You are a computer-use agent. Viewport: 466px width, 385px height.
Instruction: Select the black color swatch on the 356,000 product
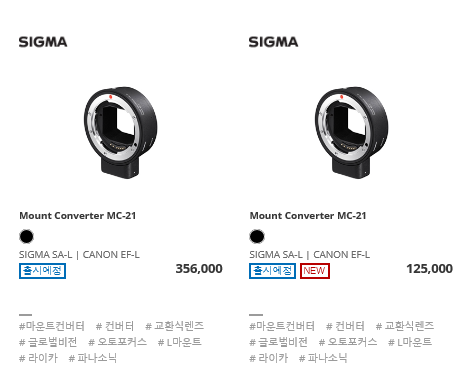point(26,237)
